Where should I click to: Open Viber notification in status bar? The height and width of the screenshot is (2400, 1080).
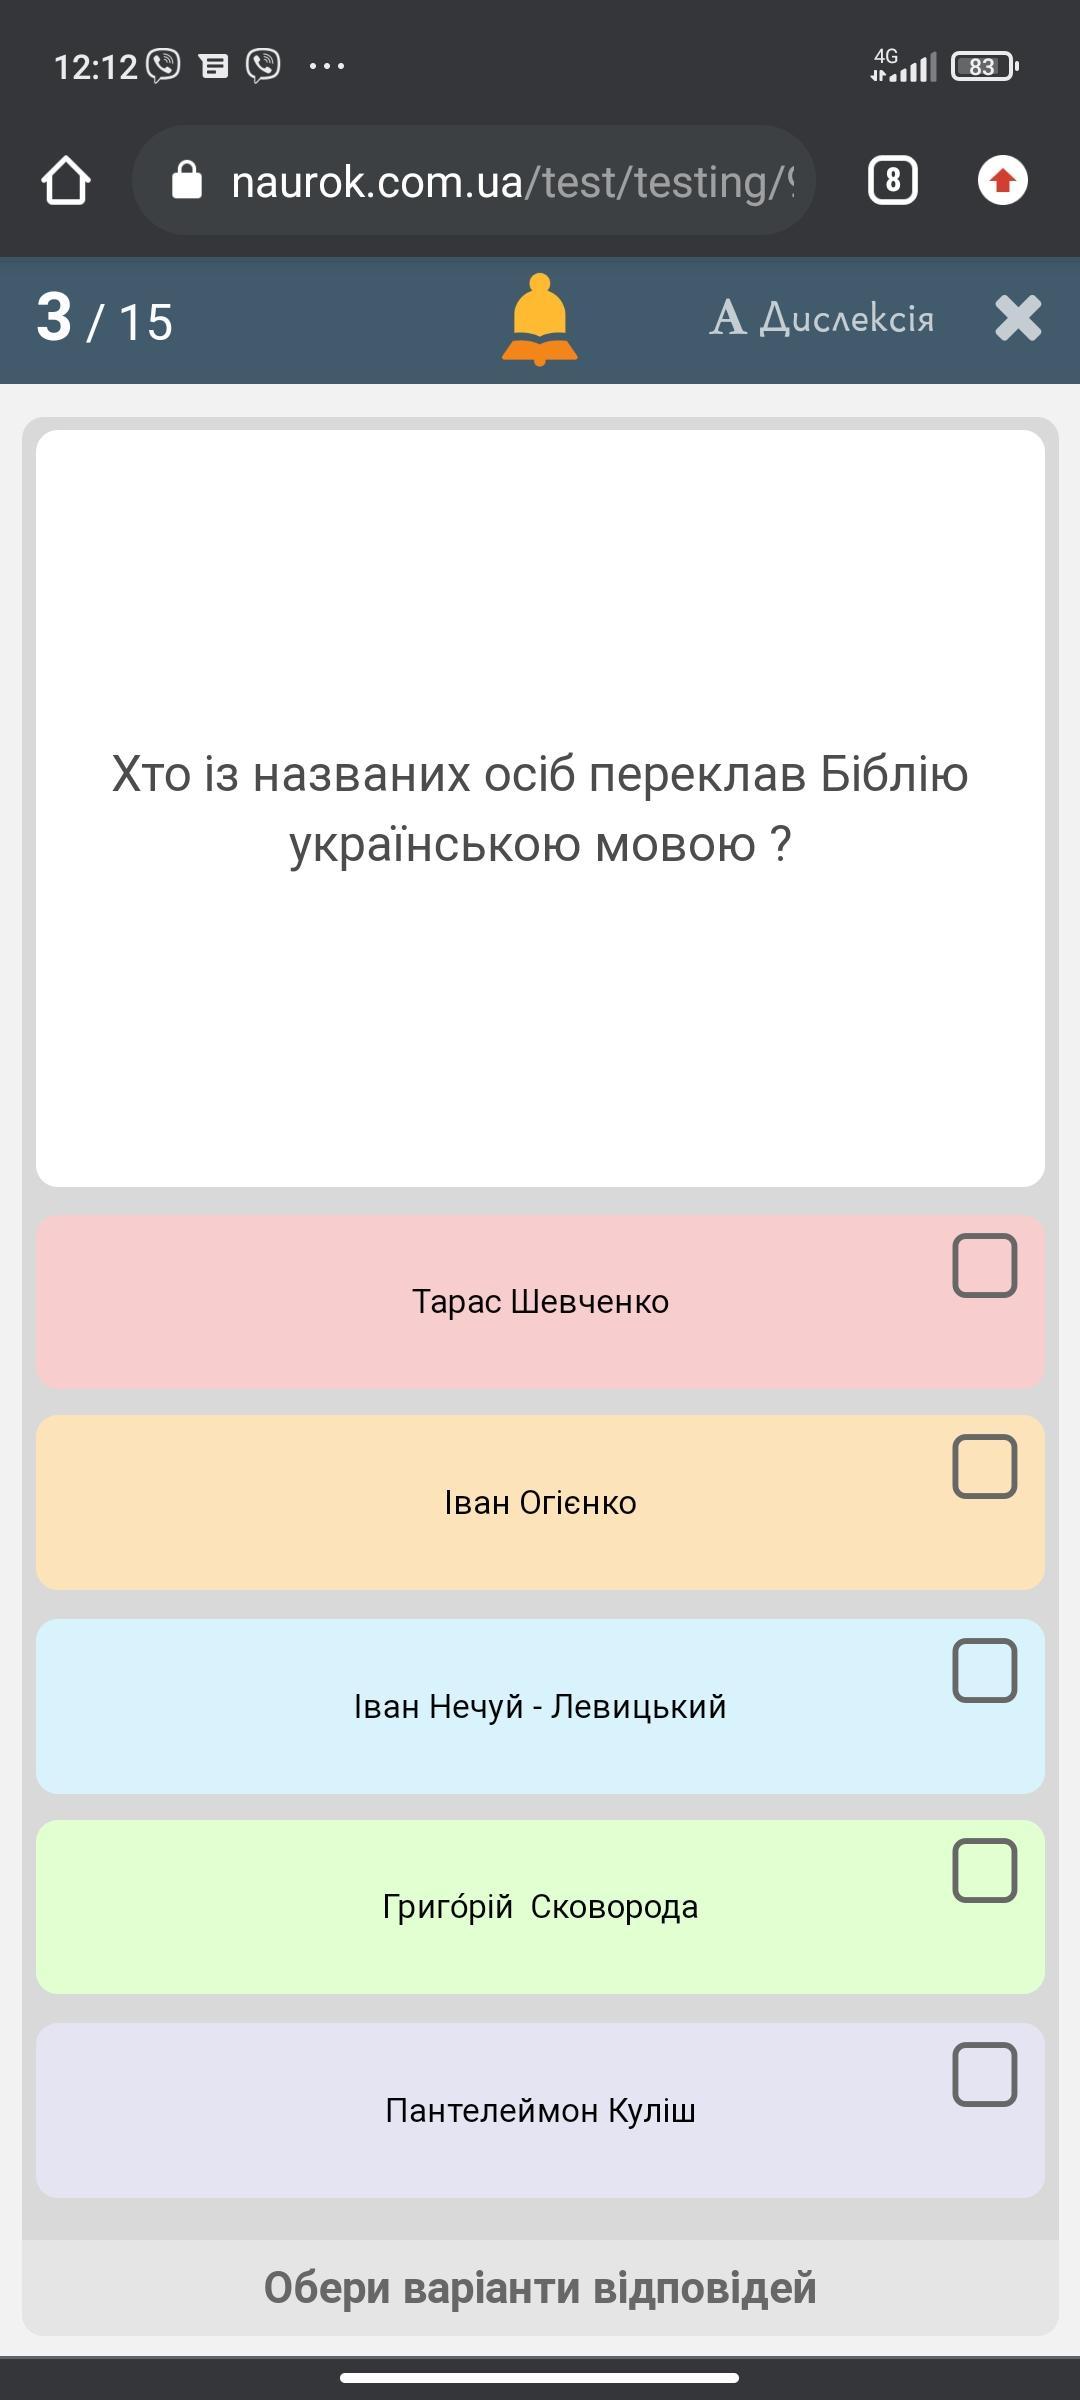pos(164,66)
